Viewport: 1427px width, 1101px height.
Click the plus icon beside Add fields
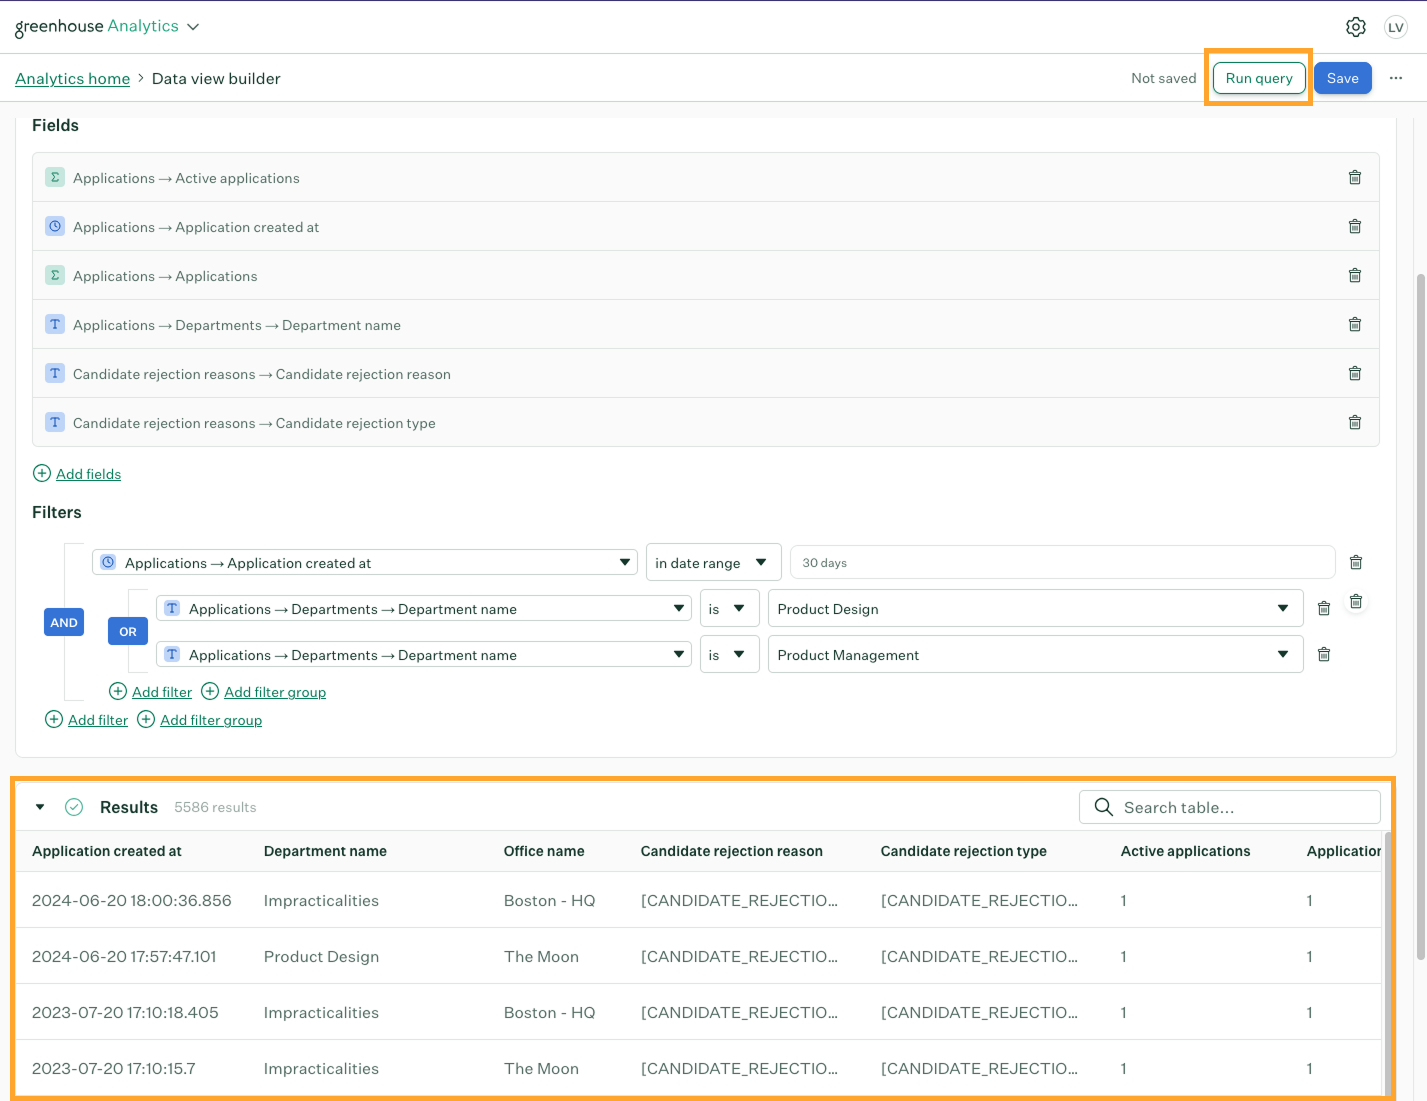coord(42,473)
